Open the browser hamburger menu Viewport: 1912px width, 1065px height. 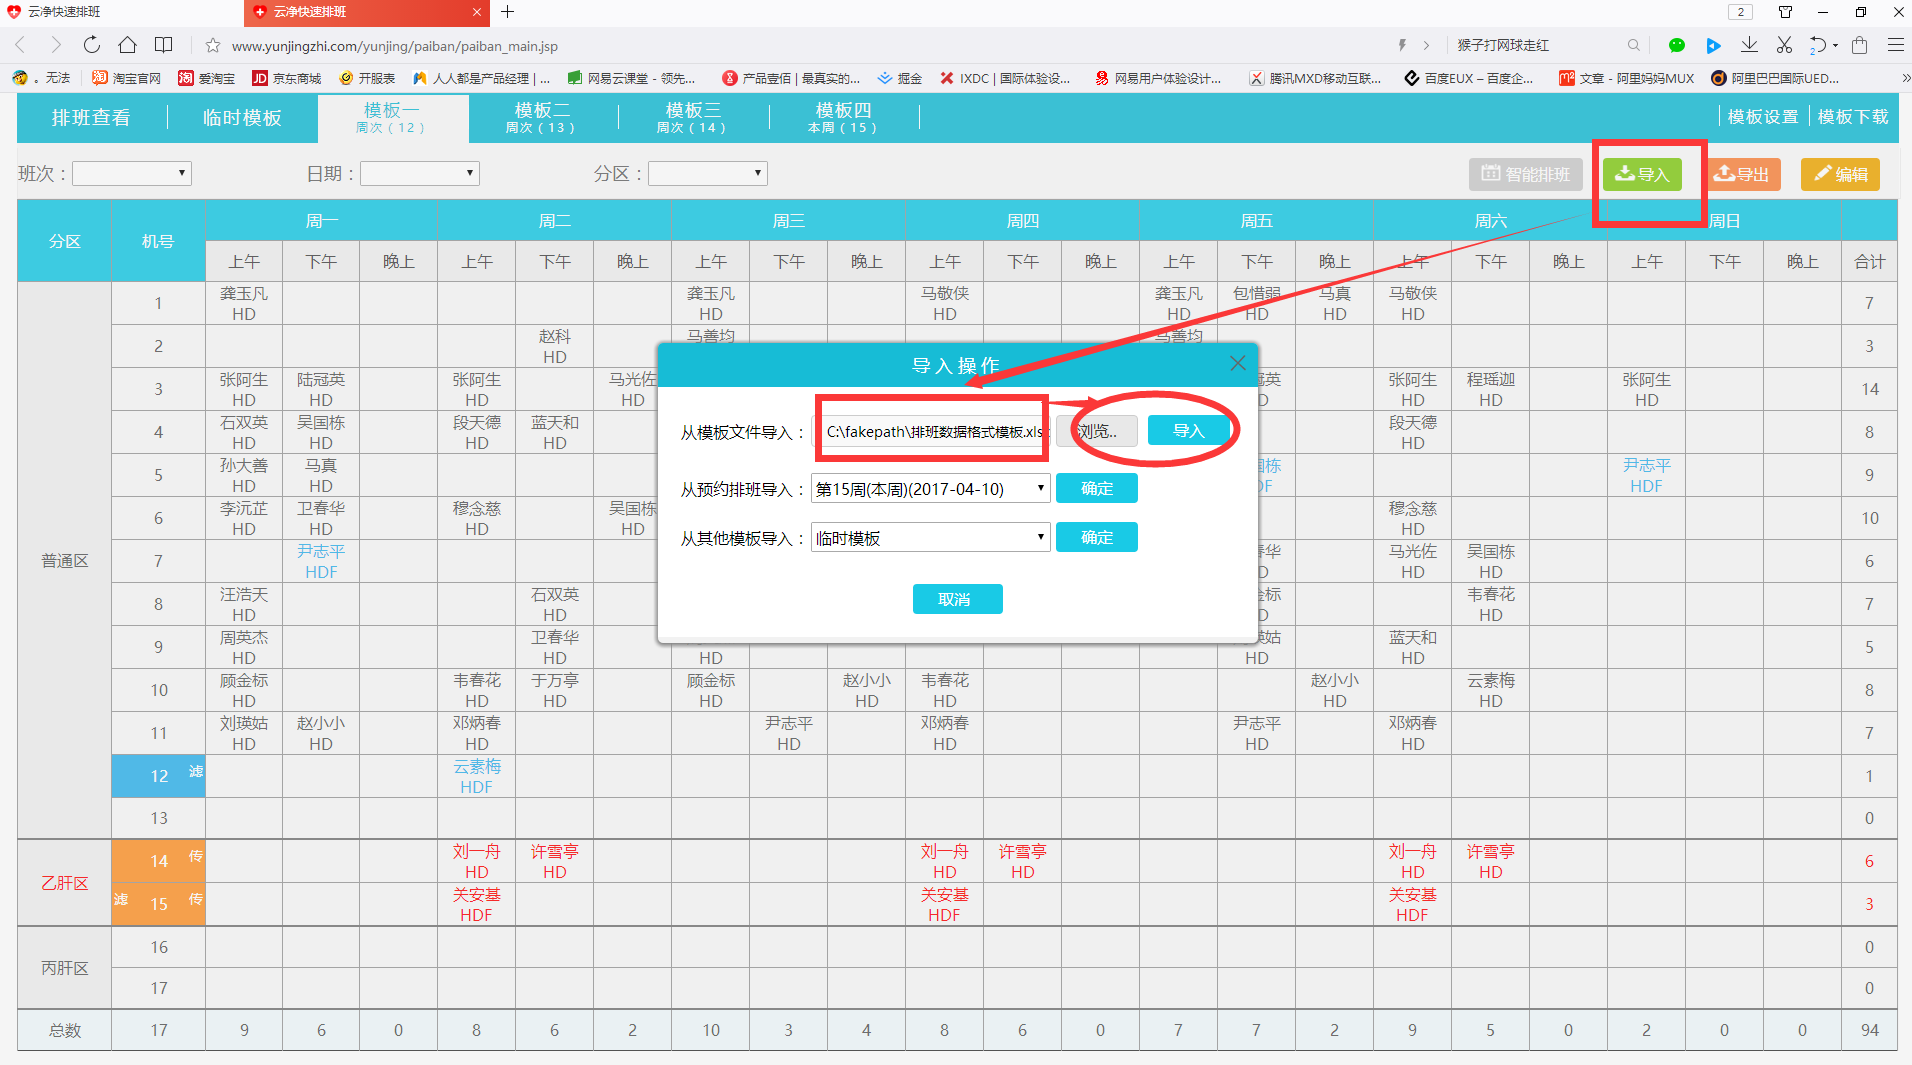point(1895,45)
